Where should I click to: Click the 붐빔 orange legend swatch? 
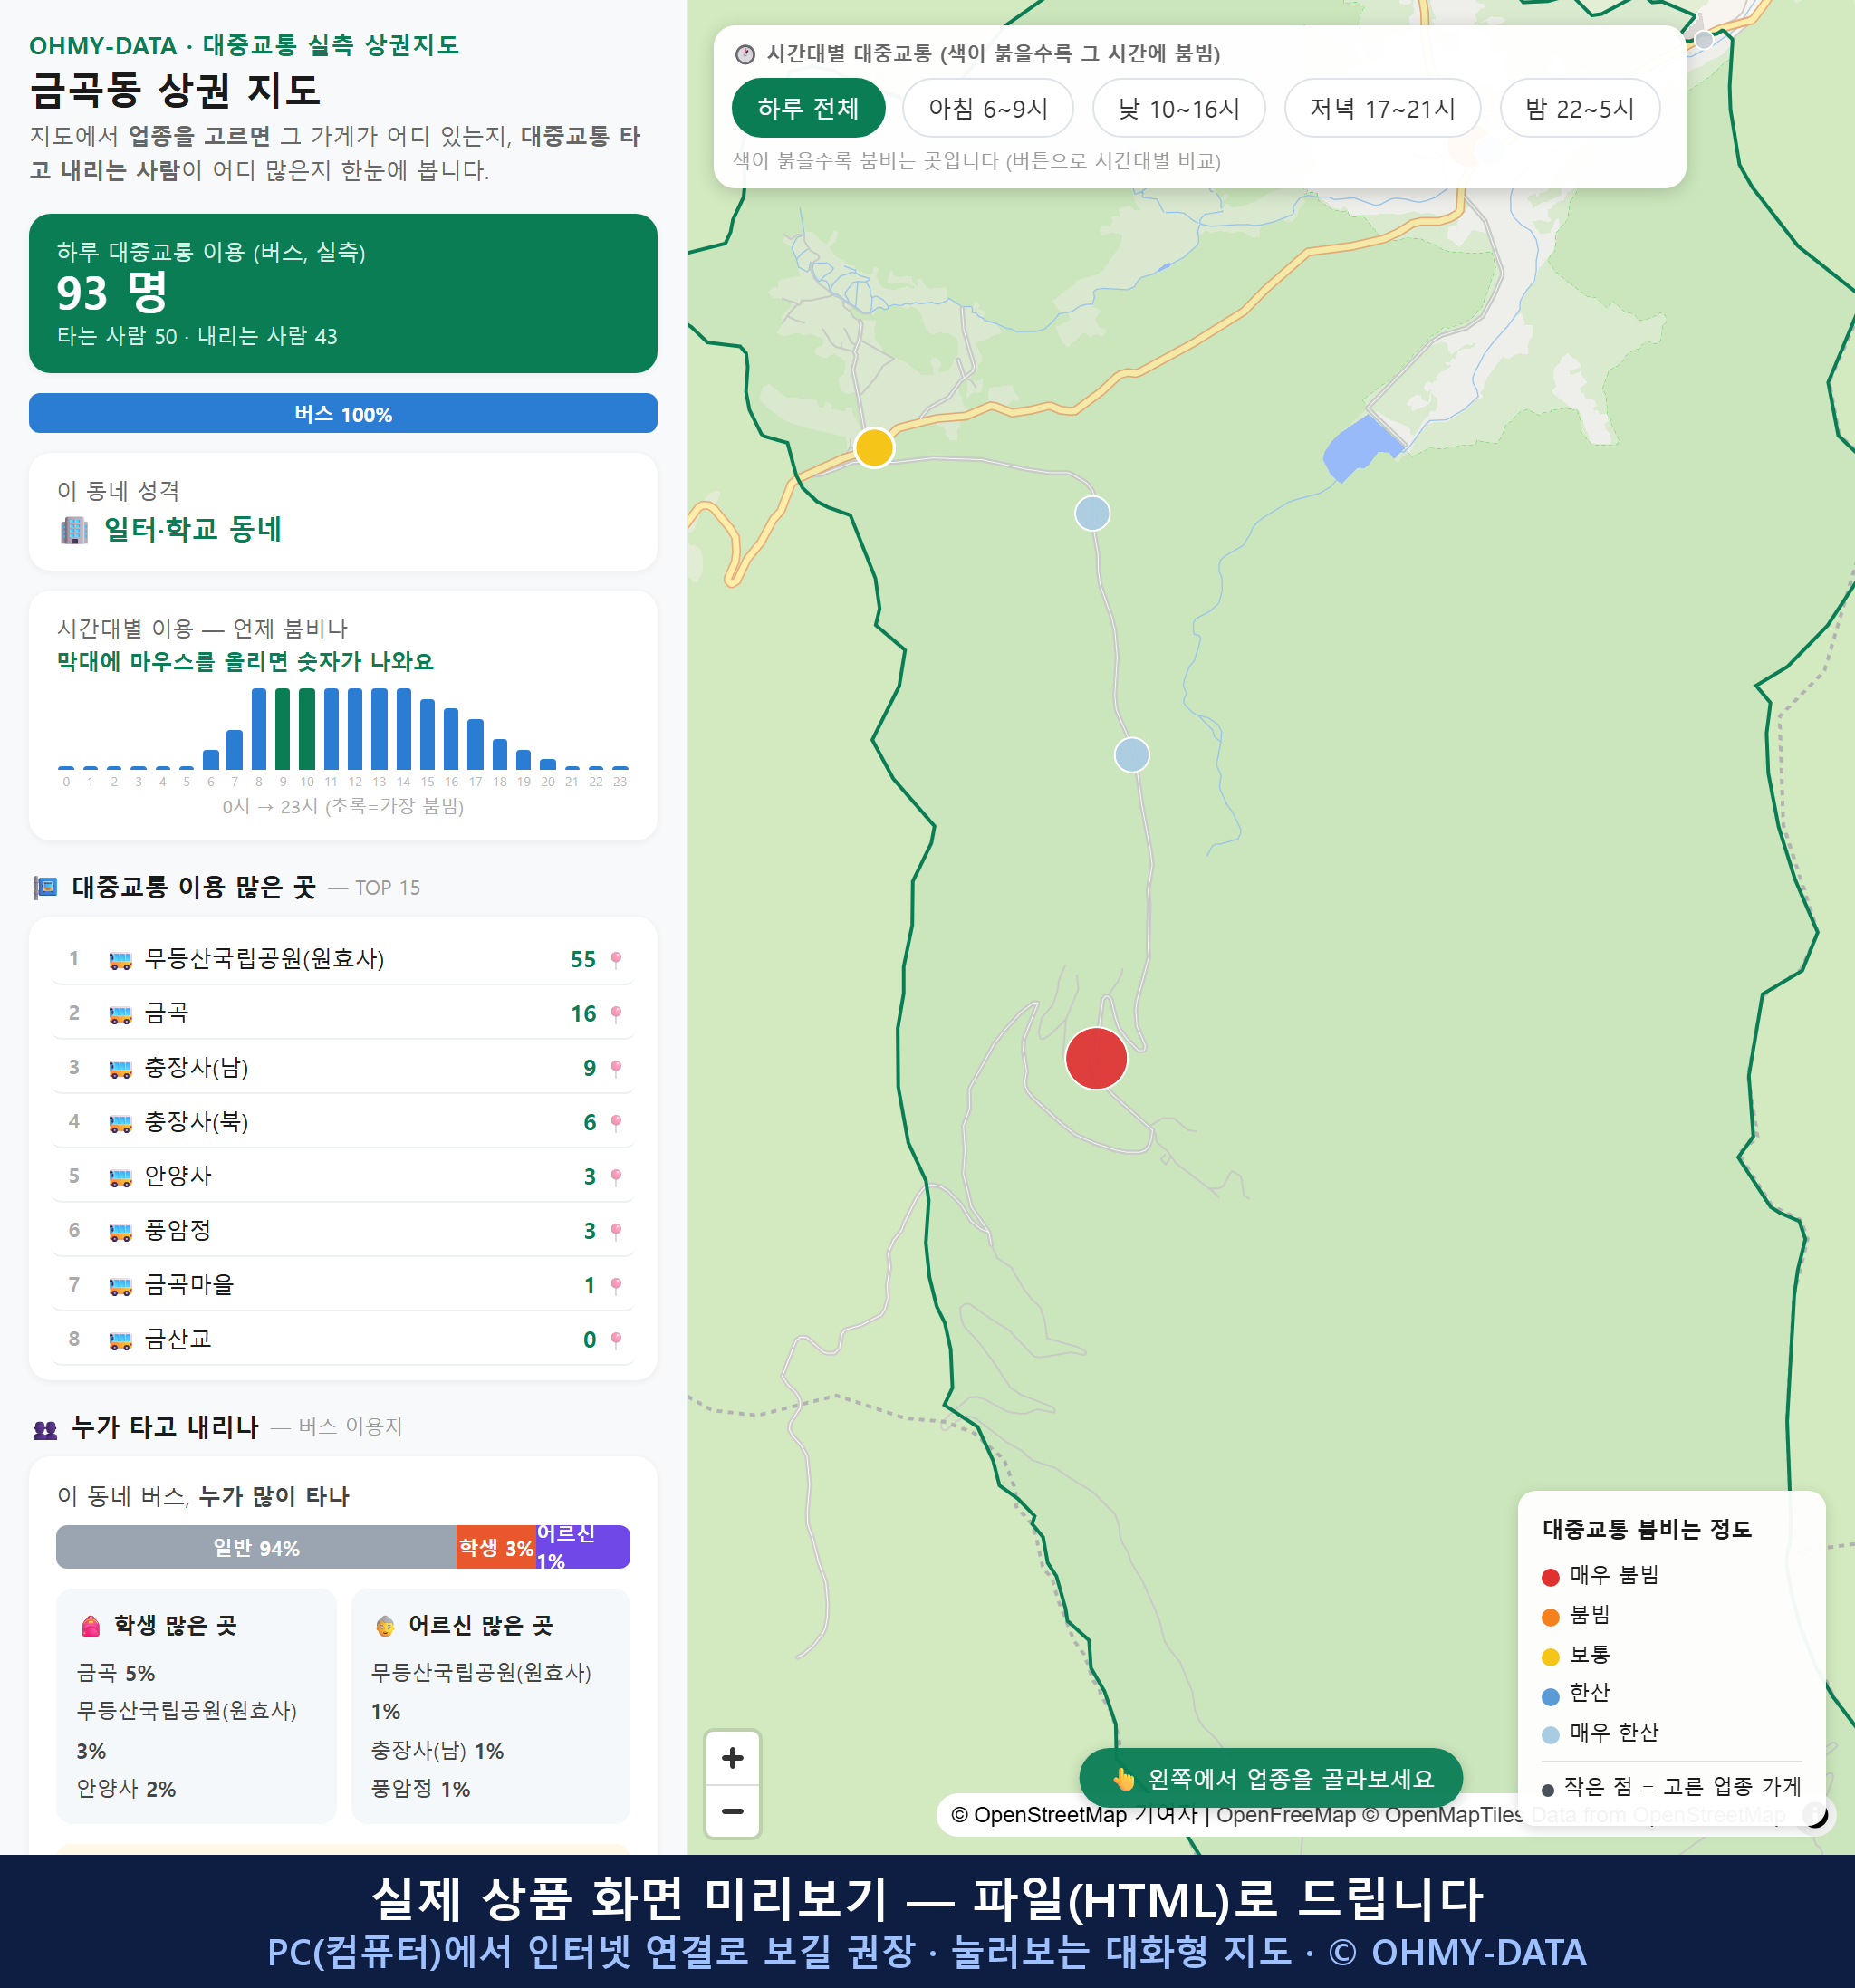pyautogui.click(x=1551, y=1617)
